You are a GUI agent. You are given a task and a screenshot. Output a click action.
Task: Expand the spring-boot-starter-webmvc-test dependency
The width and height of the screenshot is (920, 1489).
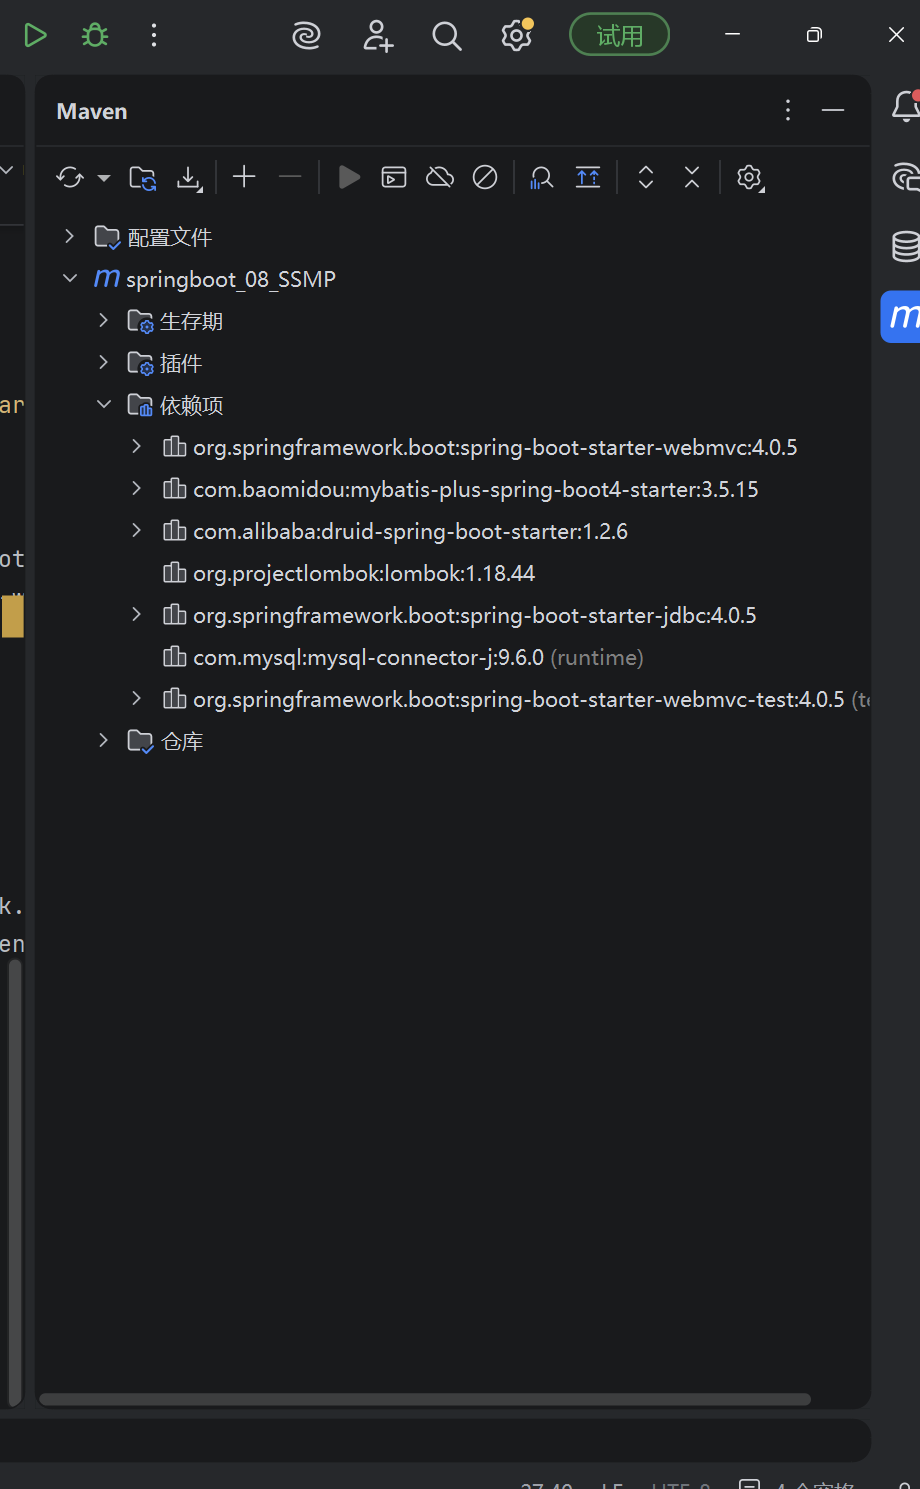[137, 698]
